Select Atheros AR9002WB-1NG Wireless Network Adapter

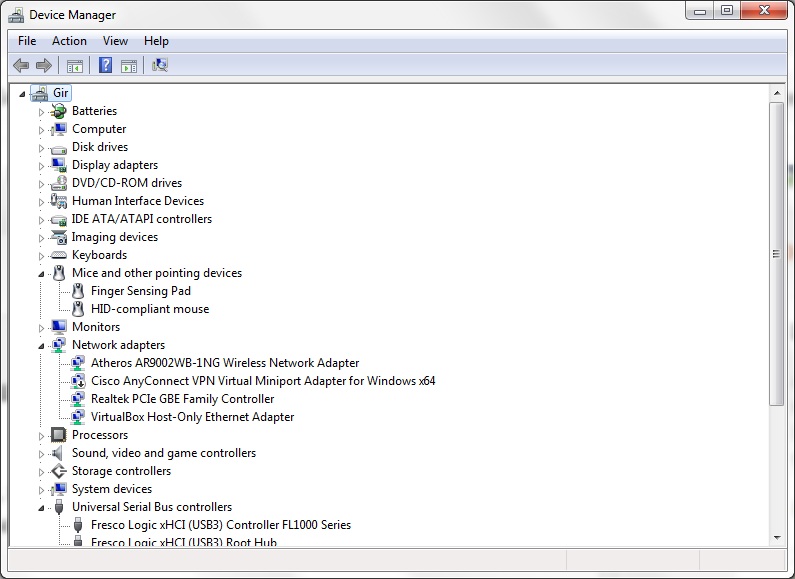point(225,363)
